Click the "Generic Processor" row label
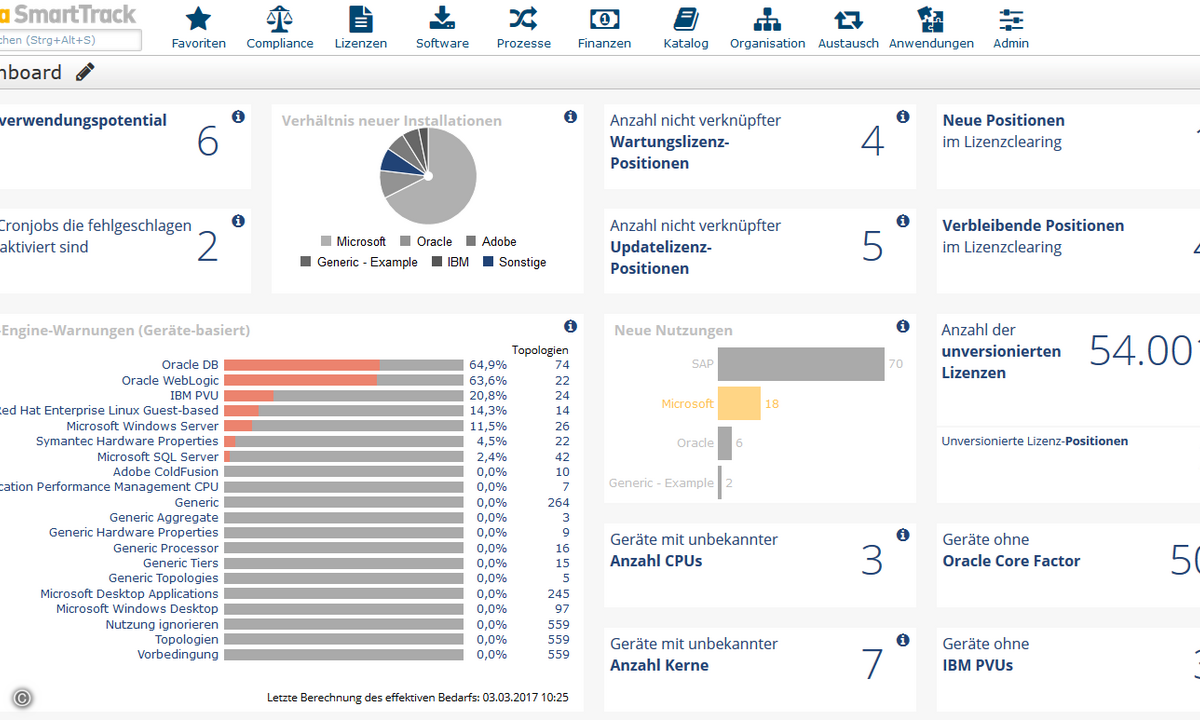The image size is (1200, 720). click(166, 548)
